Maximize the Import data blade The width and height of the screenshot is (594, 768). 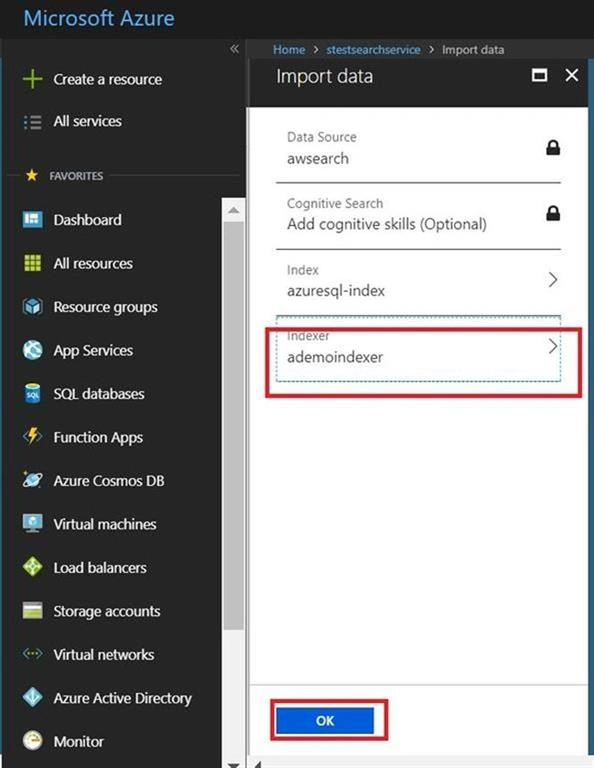[x=539, y=75]
